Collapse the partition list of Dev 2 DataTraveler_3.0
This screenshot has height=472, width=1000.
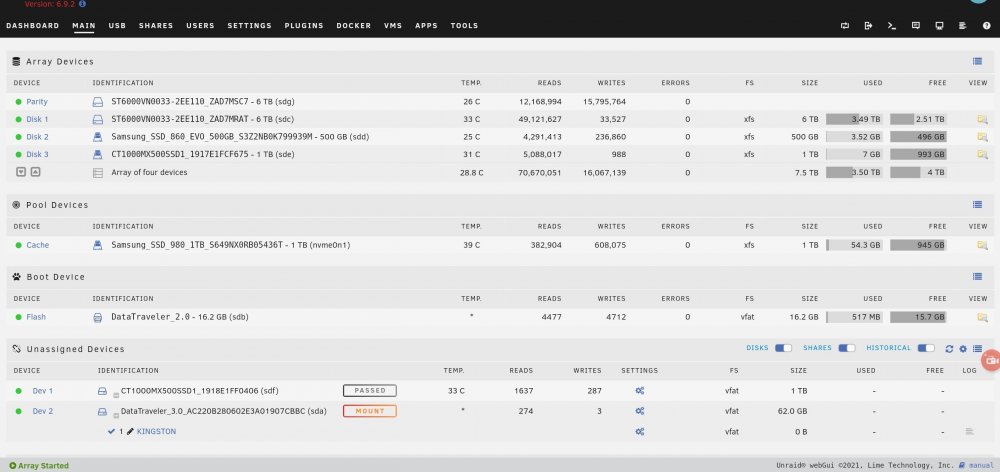tap(116, 416)
